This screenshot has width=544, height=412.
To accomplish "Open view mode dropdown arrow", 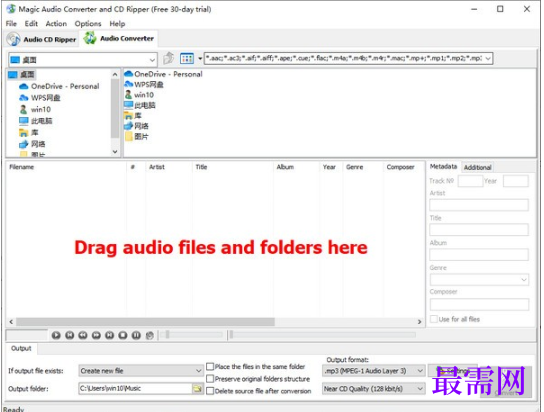I will [200, 58].
